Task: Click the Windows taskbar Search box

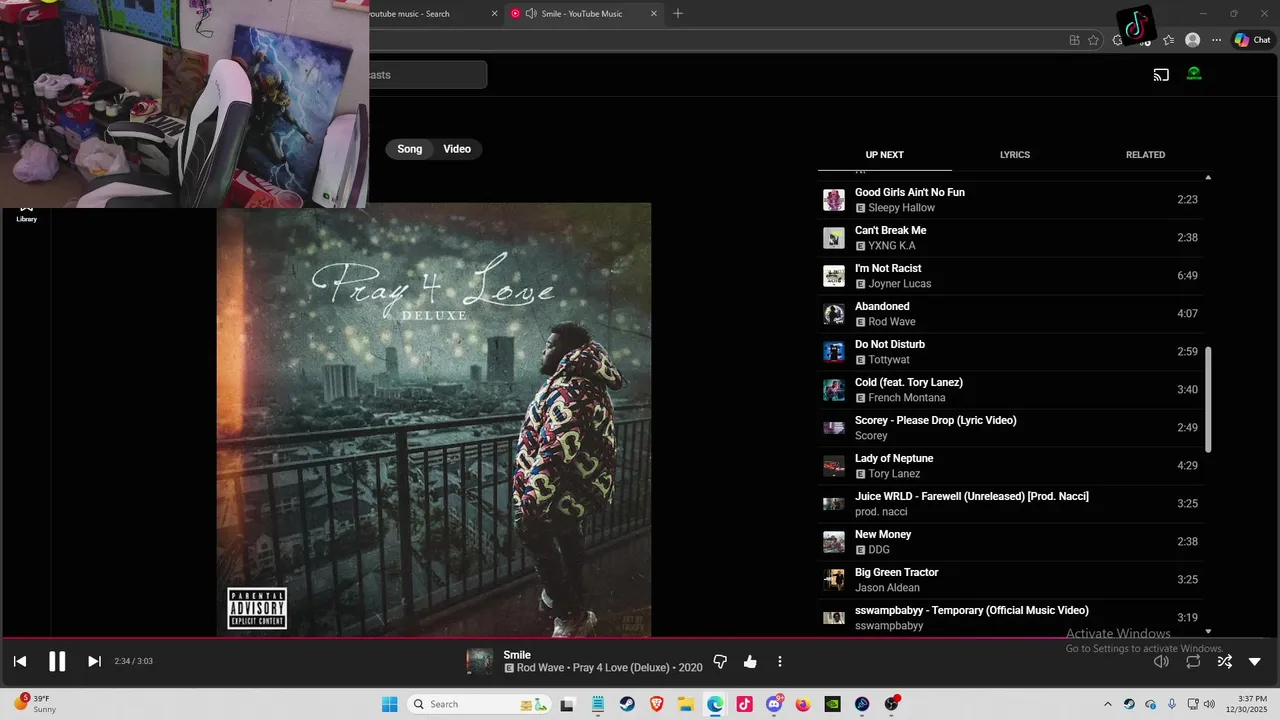Action: pyautogui.click(x=480, y=704)
